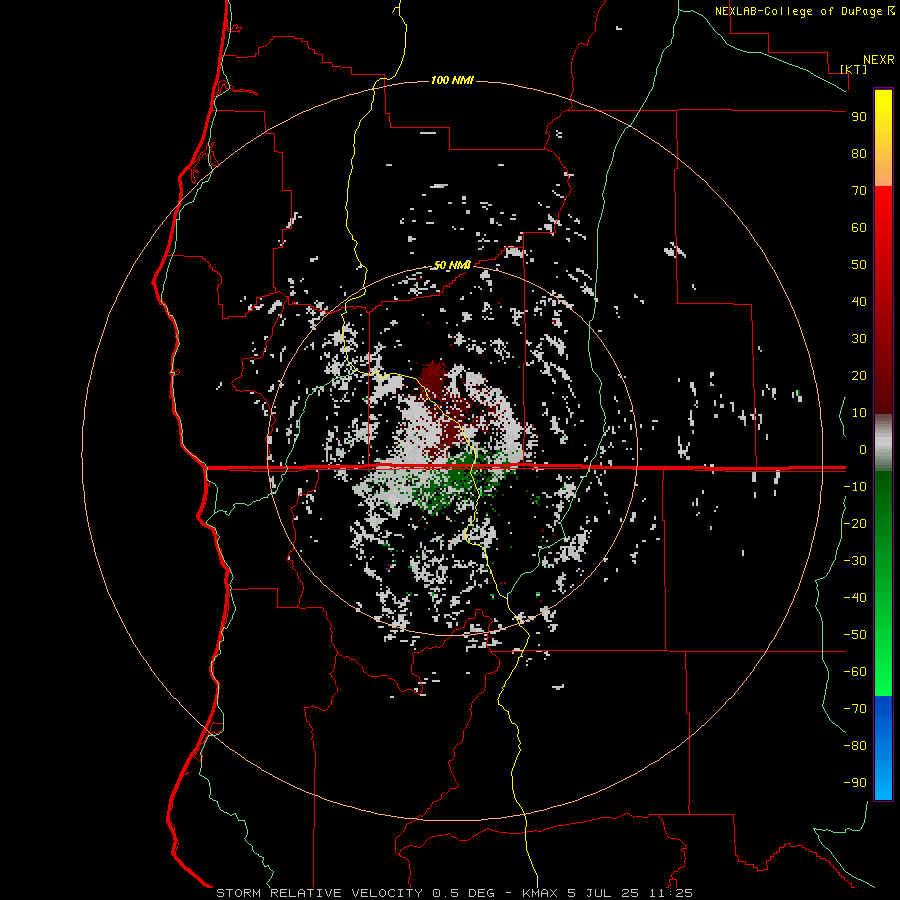This screenshot has width=900, height=900.
Task: Pick the yellow segment of the color bar
Action: 883,138
